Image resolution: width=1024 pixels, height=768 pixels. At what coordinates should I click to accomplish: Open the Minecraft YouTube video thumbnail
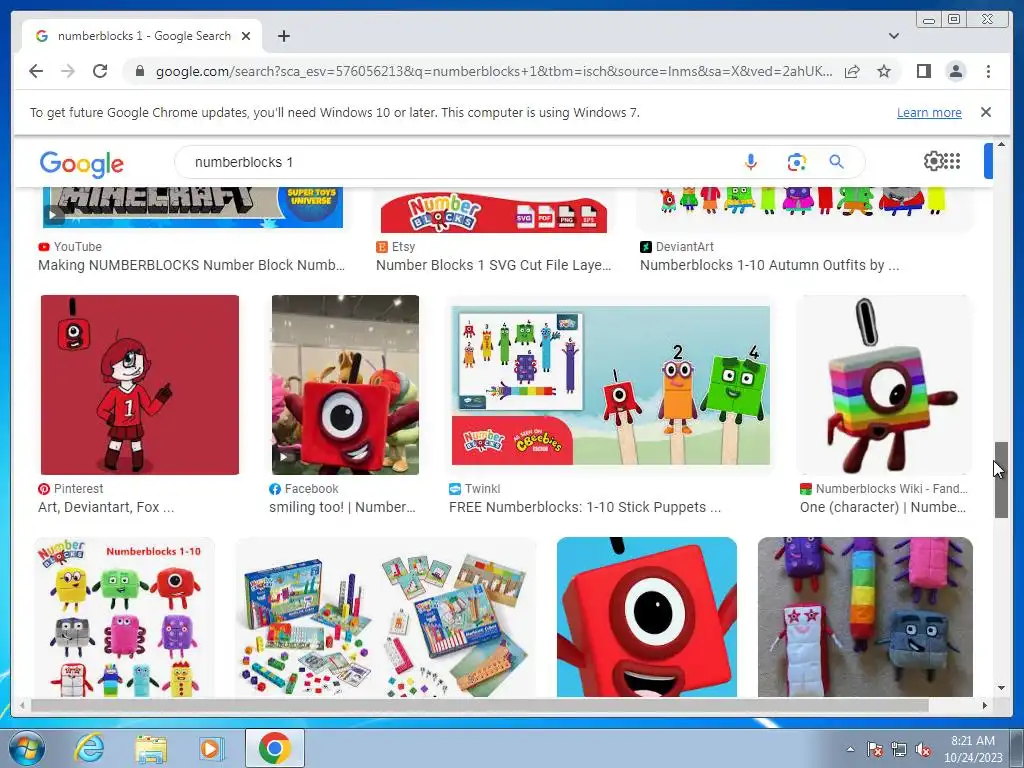(193, 207)
